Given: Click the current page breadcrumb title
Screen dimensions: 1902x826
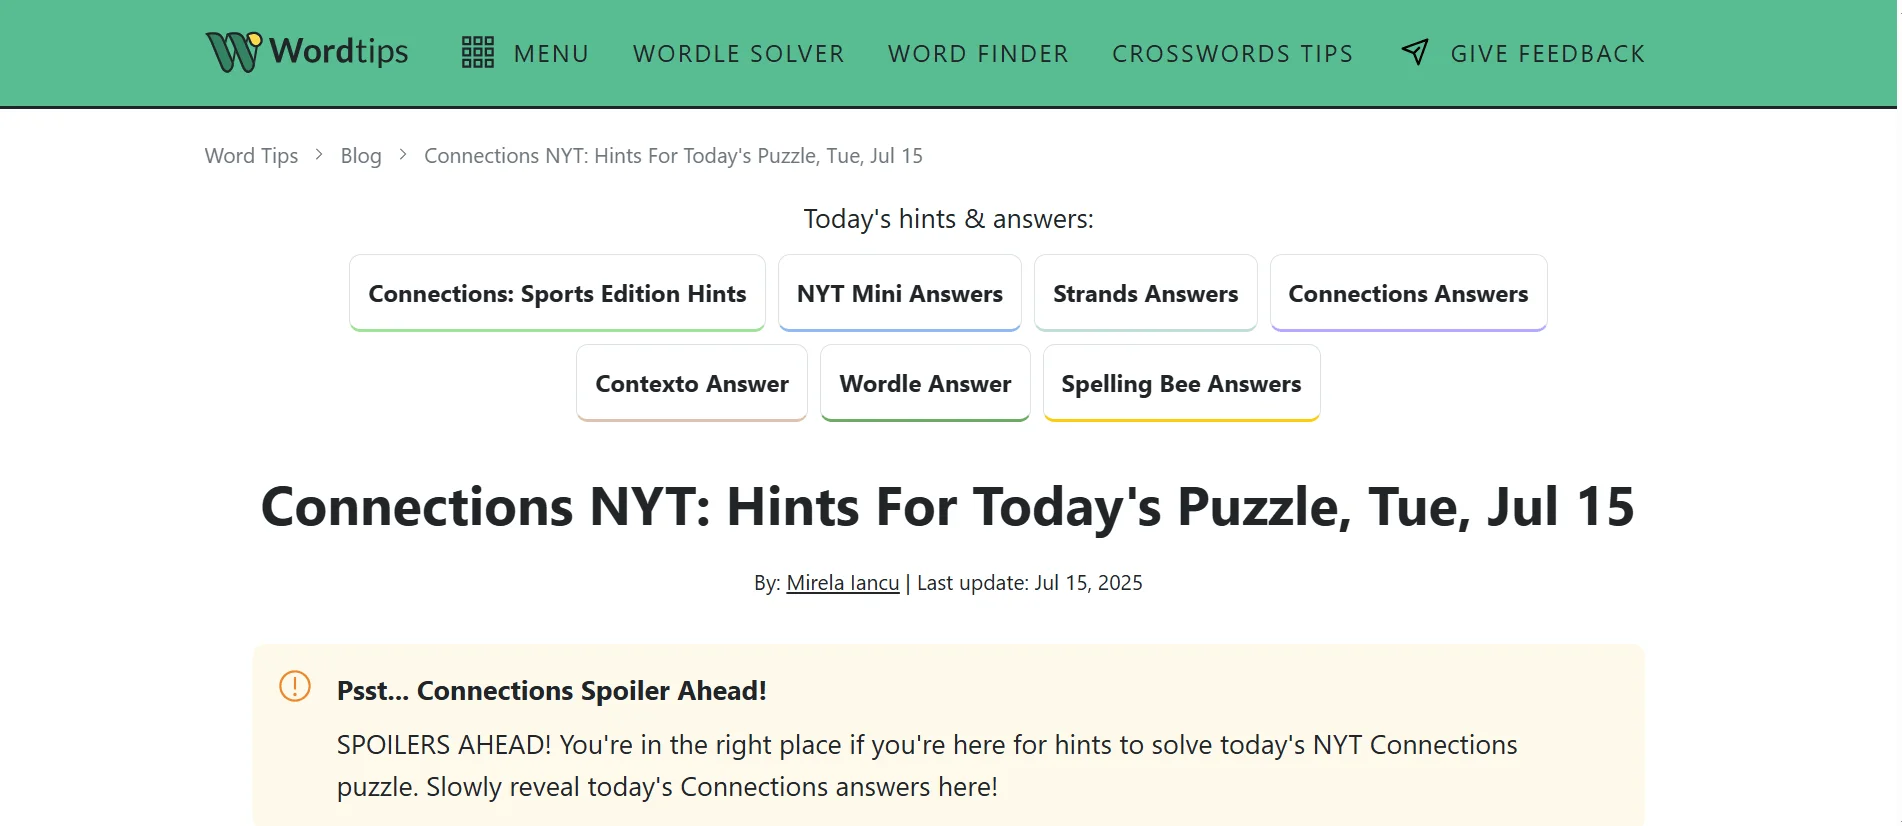Looking at the screenshot, I should (673, 155).
